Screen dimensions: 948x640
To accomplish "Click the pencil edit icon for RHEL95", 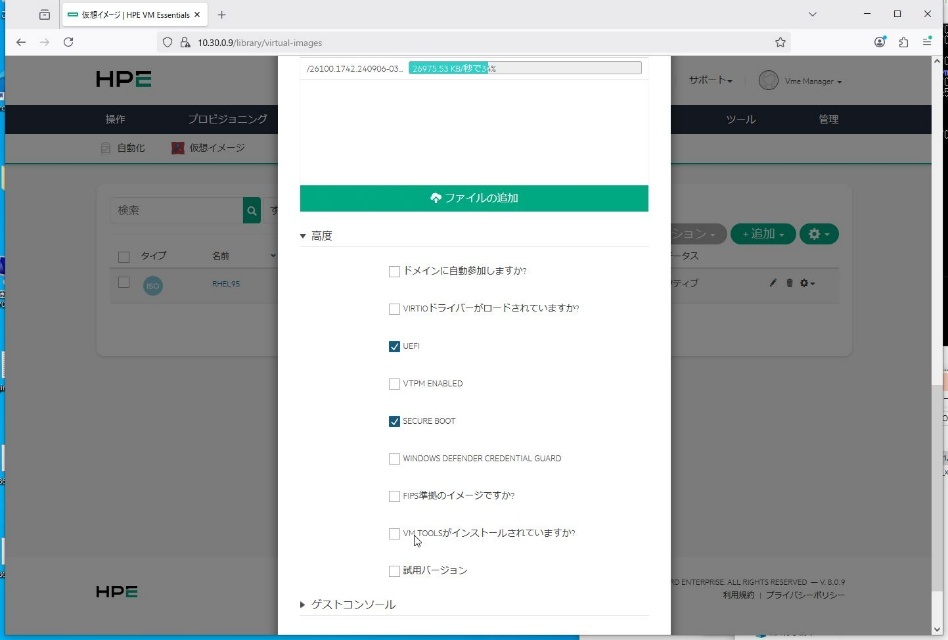I will pos(773,283).
